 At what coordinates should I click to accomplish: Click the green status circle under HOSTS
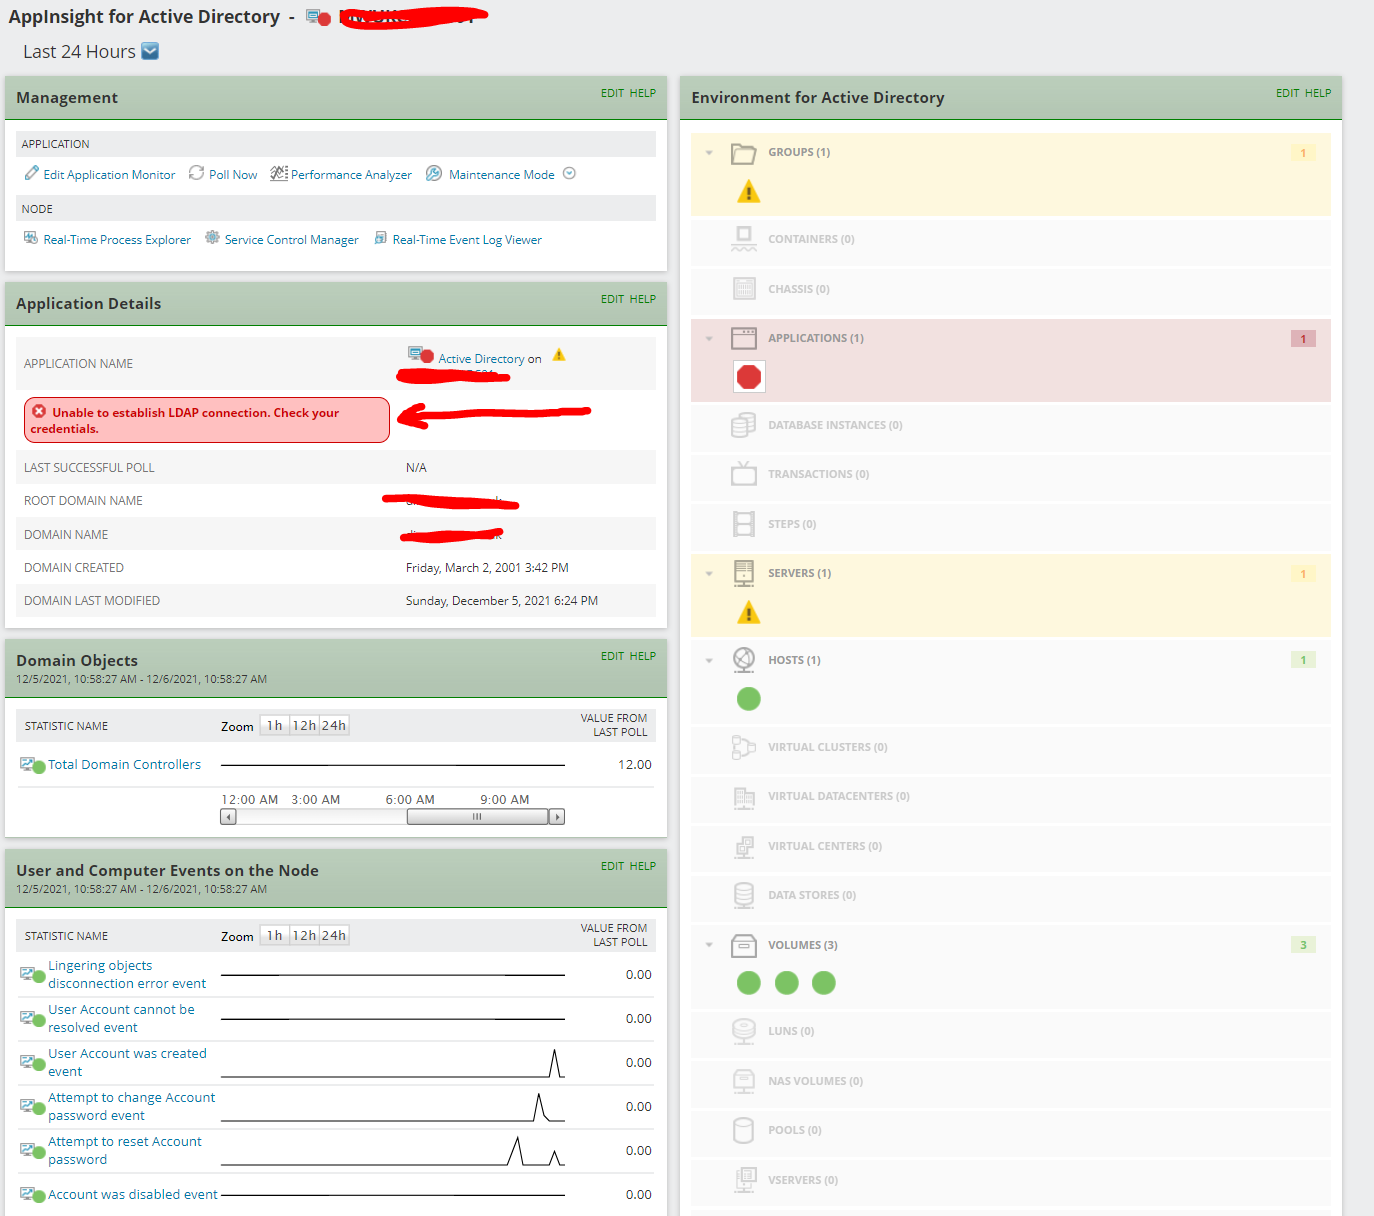749,699
